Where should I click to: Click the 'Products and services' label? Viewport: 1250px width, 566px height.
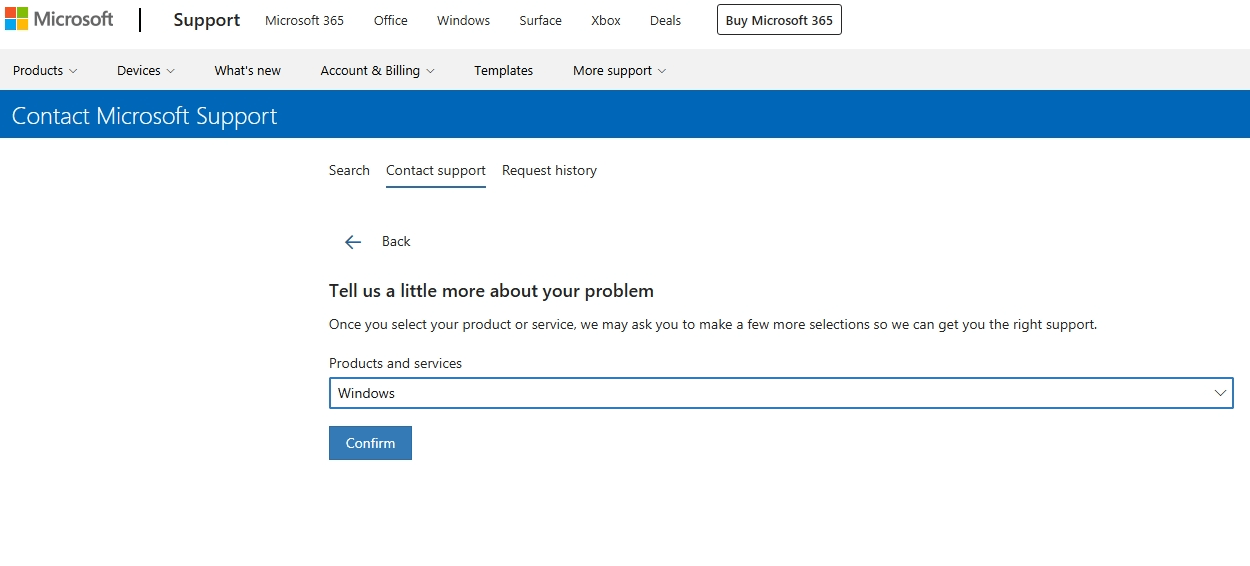click(x=395, y=363)
